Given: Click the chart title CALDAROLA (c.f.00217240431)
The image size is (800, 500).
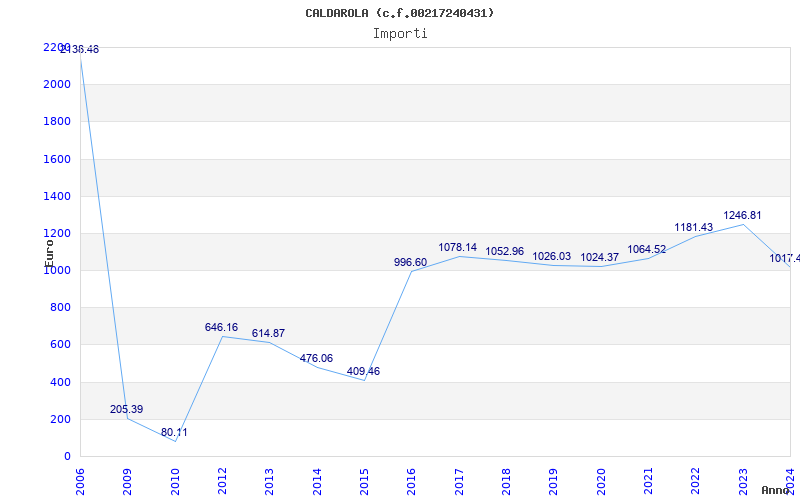Looking at the screenshot, I should [399, 13].
